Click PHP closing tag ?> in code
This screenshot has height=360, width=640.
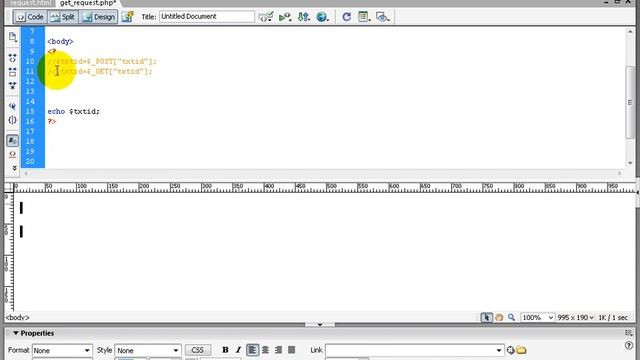point(52,121)
